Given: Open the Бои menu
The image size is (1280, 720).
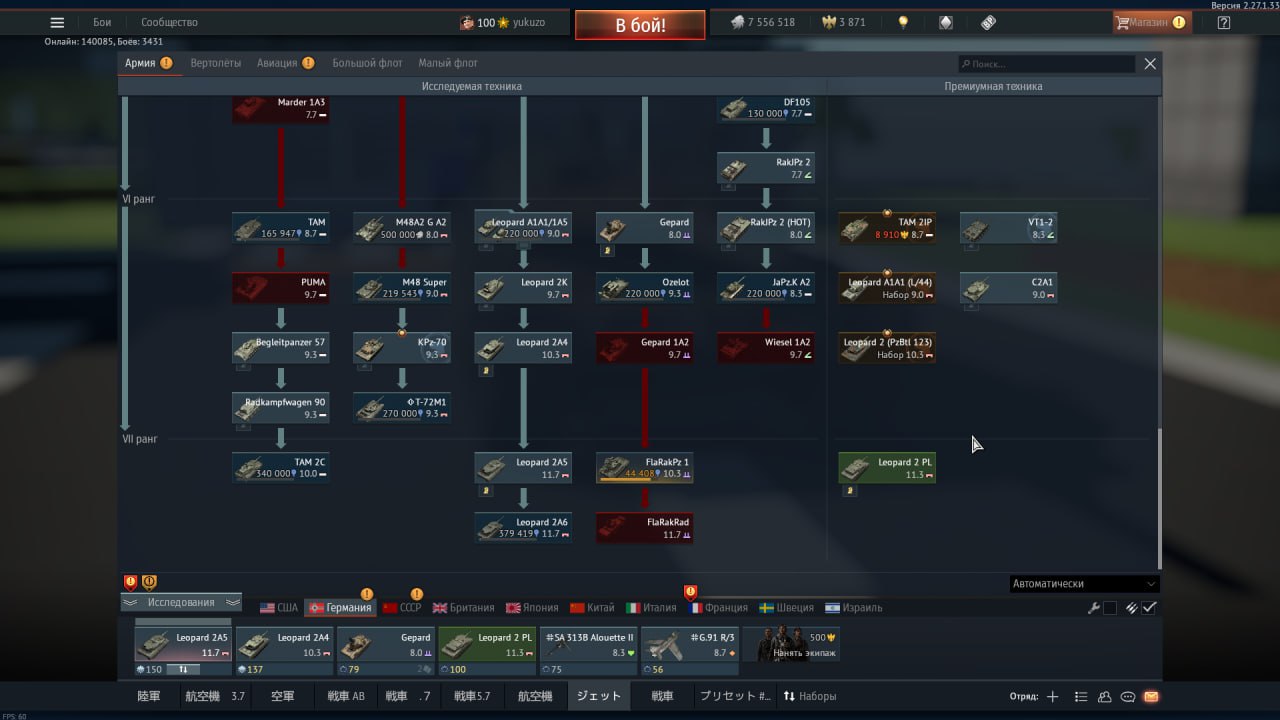Looking at the screenshot, I should 102,22.
